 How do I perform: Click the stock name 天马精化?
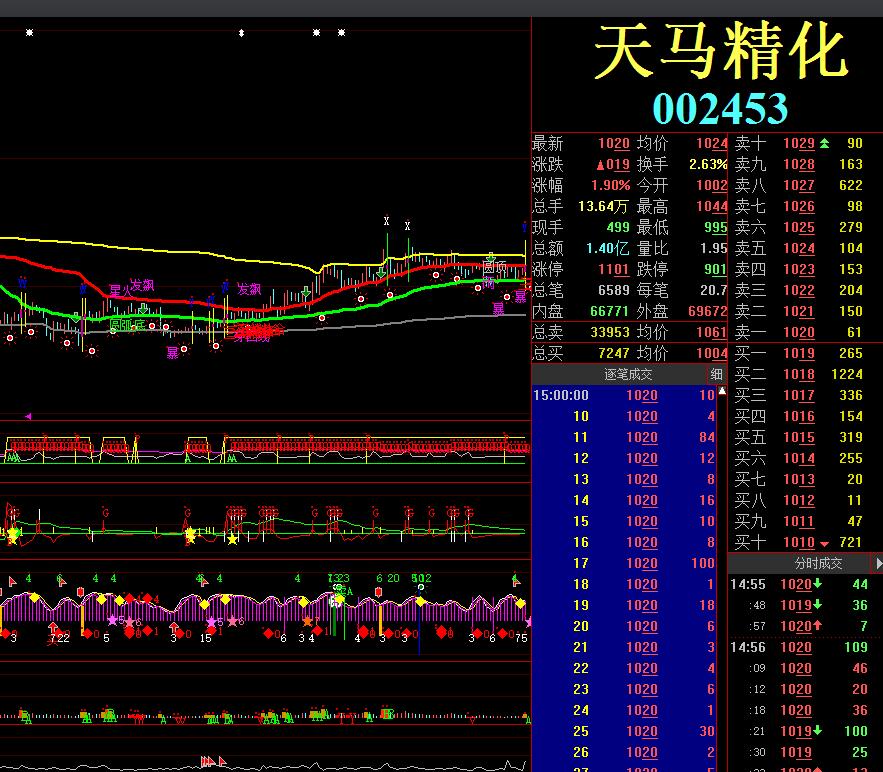(721, 51)
